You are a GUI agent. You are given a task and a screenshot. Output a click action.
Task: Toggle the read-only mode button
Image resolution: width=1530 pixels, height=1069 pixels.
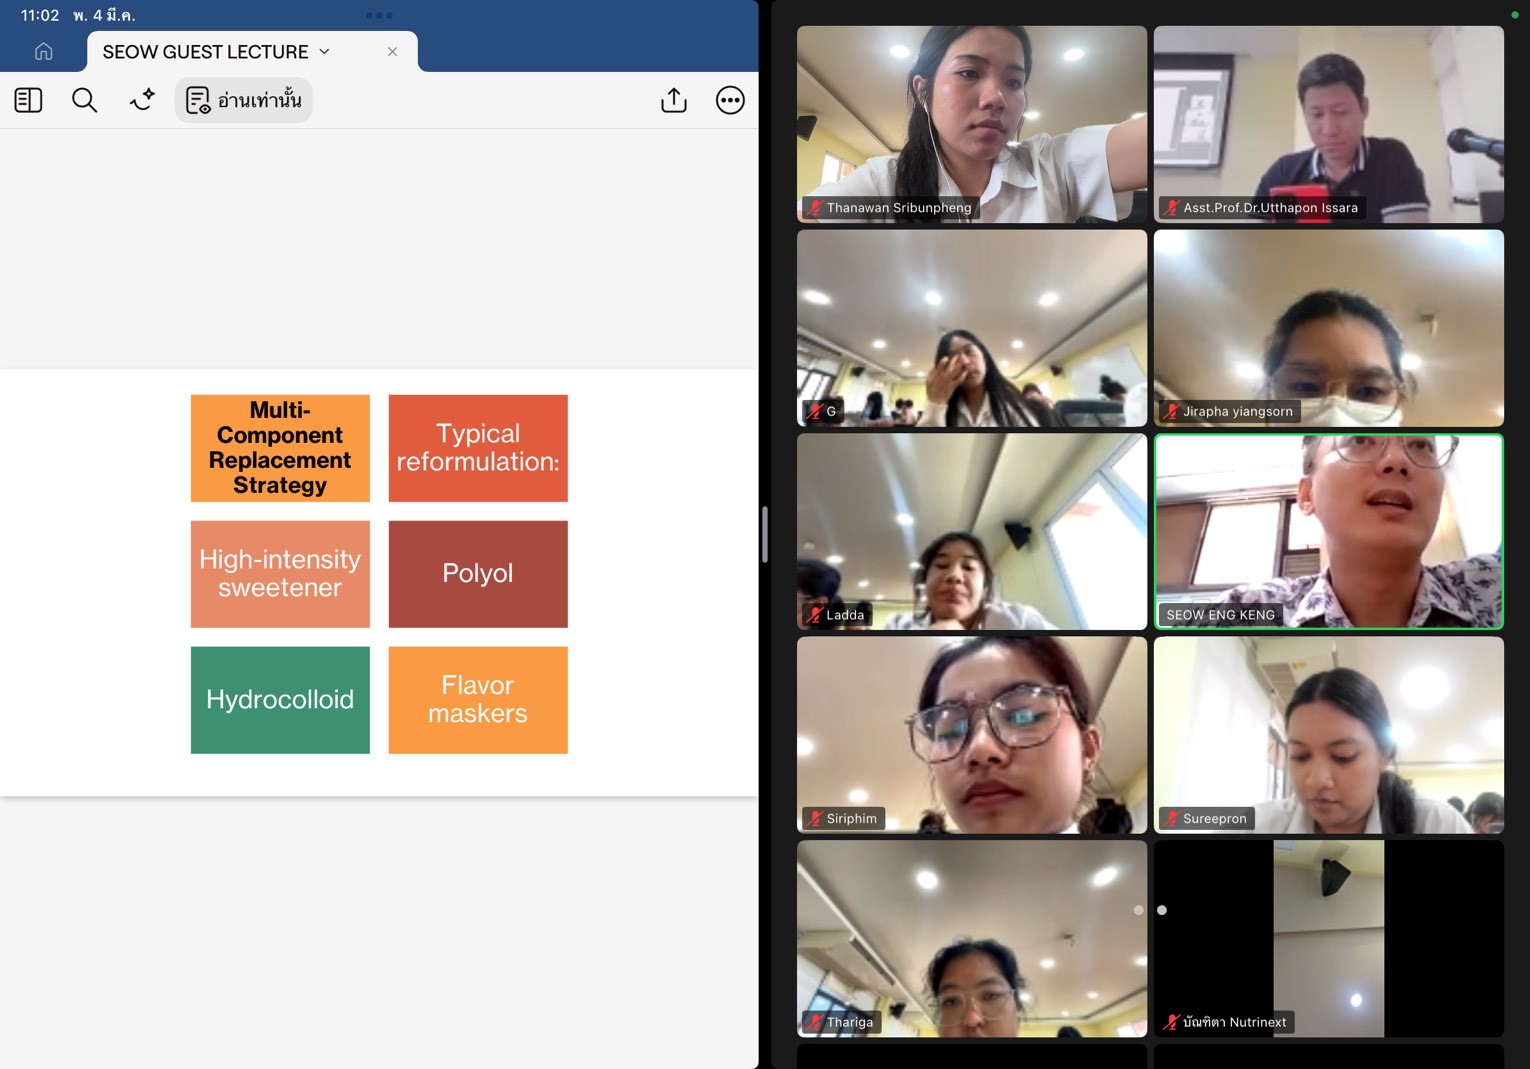(244, 100)
